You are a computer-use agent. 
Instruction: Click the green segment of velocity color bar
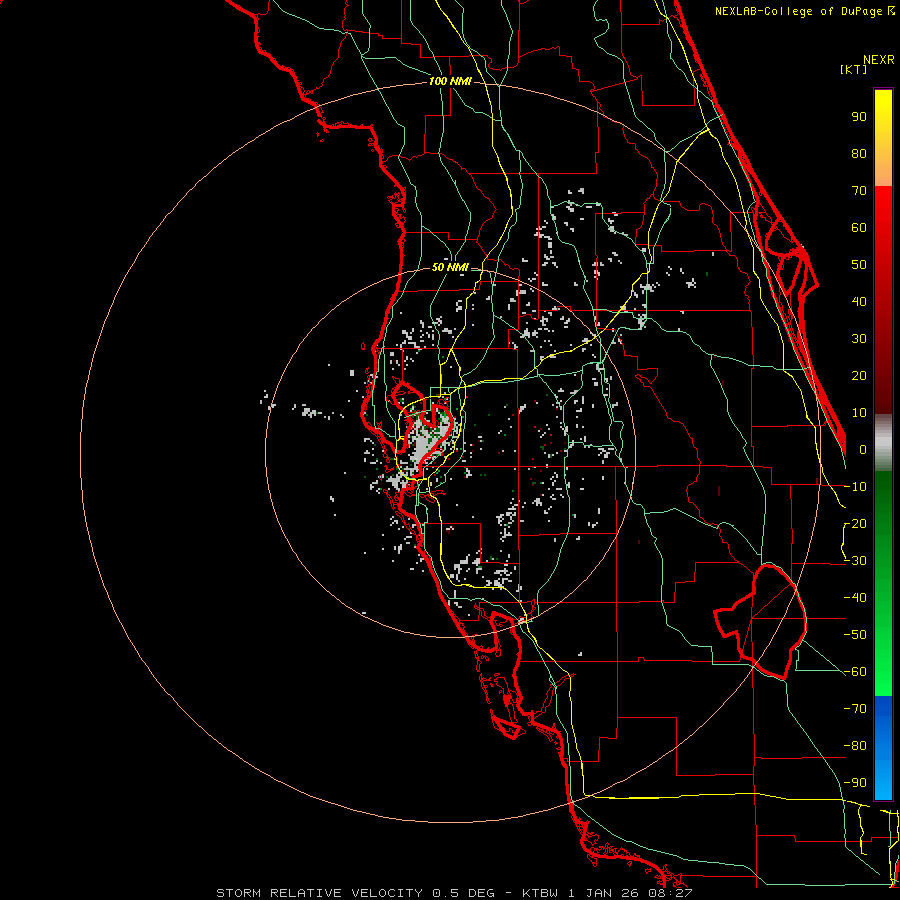[883, 583]
